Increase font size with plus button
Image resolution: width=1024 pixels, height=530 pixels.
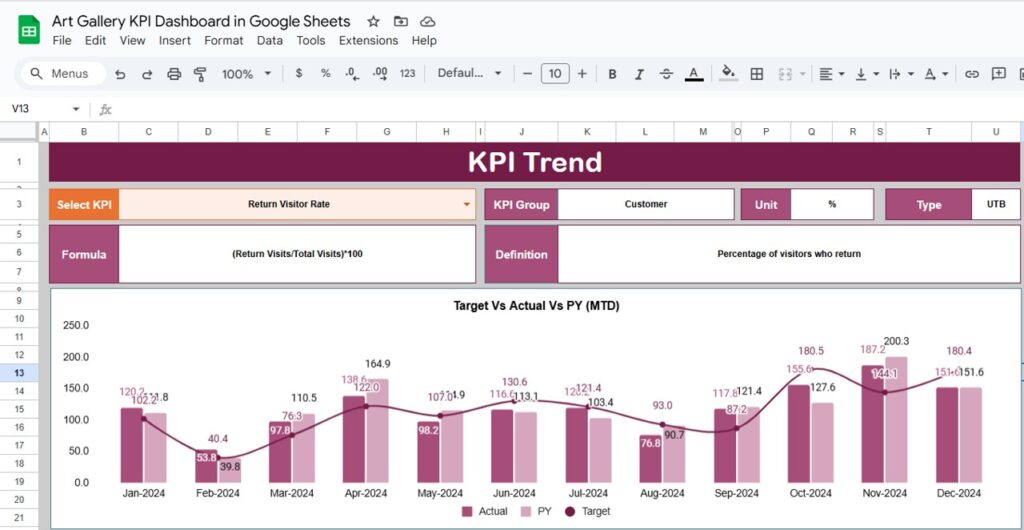[583, 74]
